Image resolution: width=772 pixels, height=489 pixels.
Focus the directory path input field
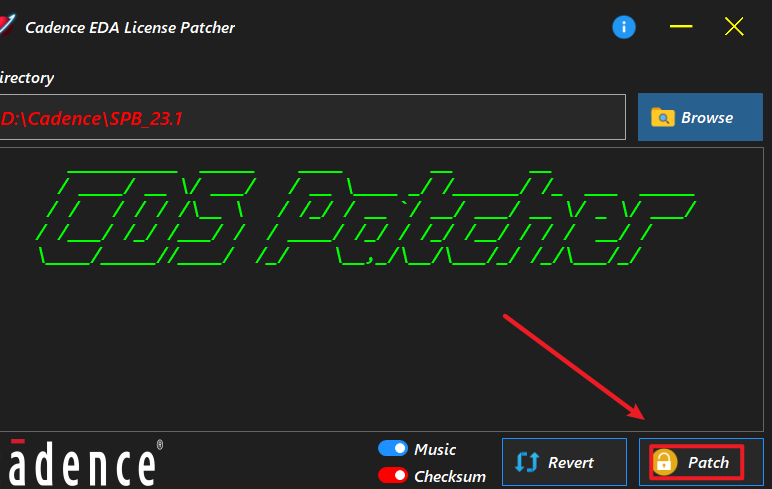pyautogui.click(x=313, y=117)
